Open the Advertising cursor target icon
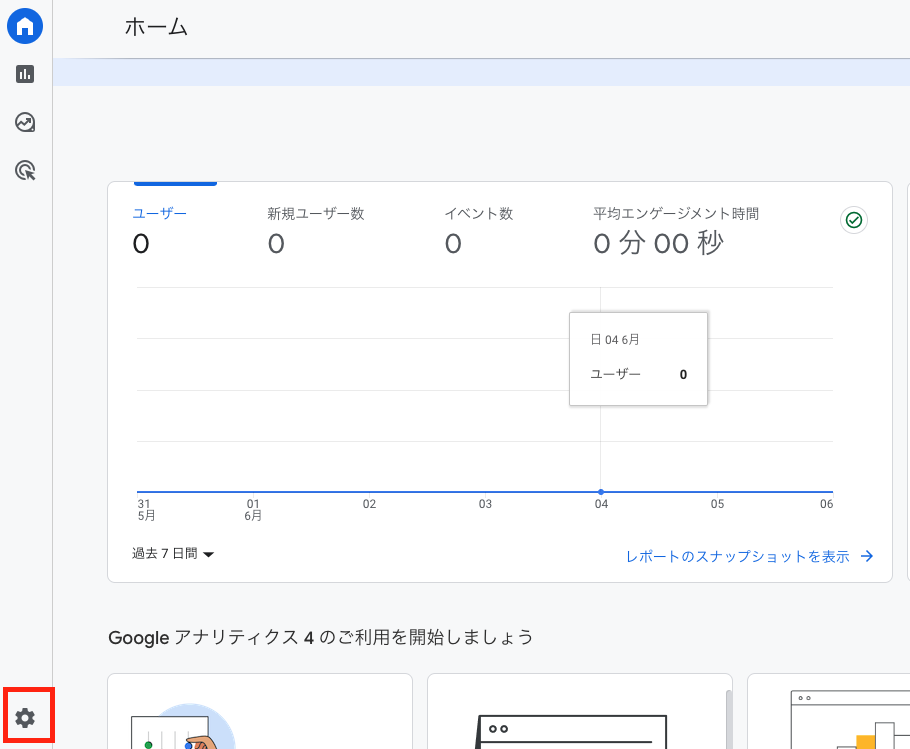 pyautogui.click(x=25, y=171)
